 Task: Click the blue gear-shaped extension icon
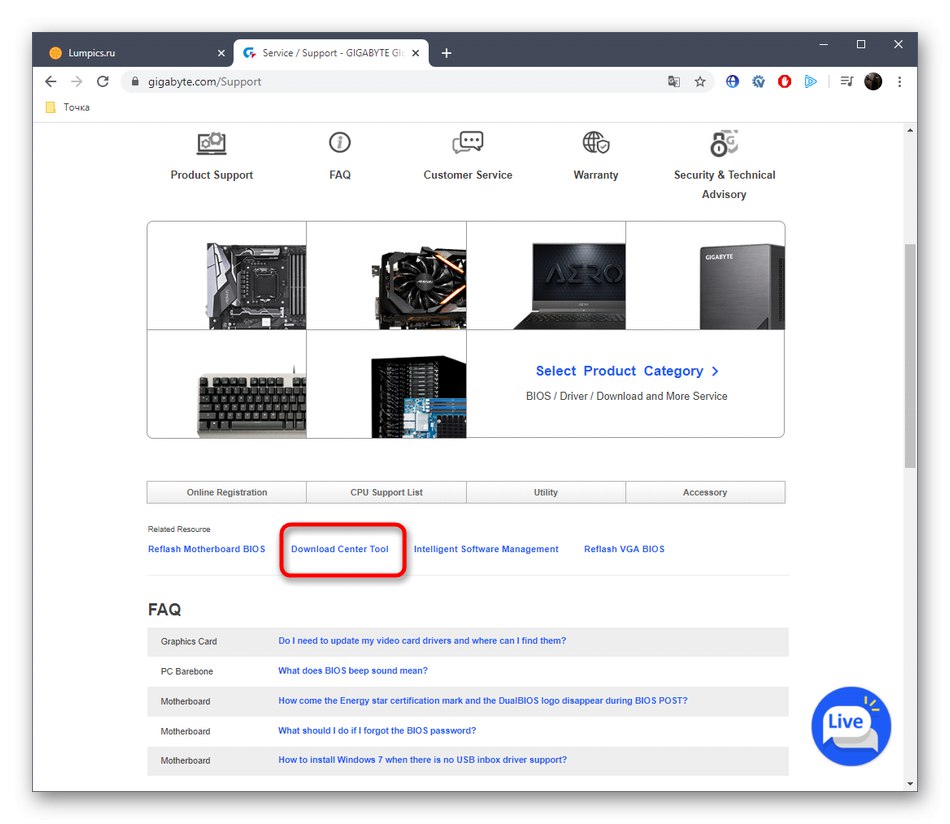759,81
